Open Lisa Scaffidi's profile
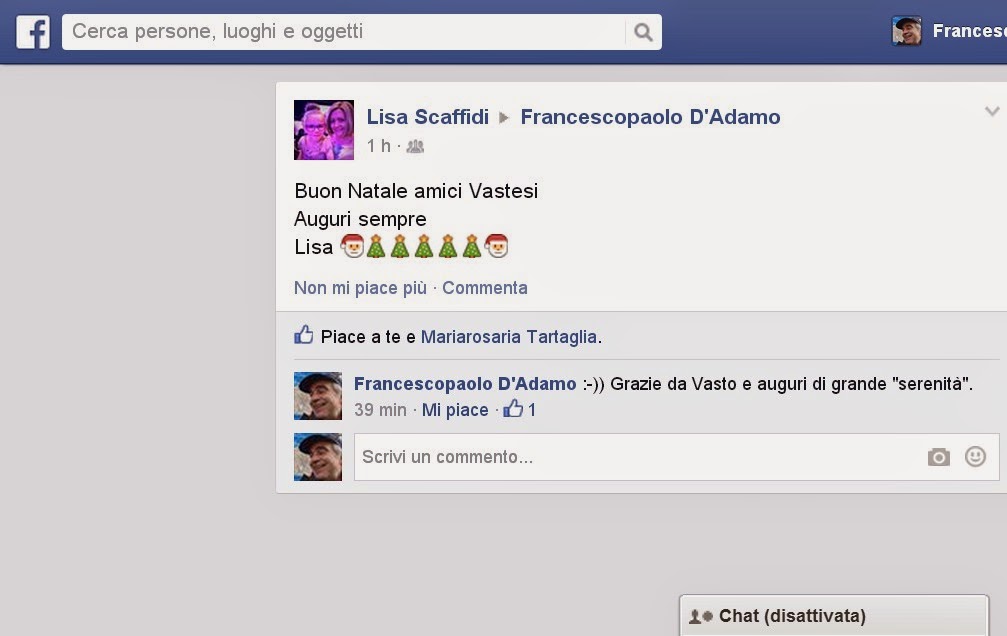 (428, 117)
